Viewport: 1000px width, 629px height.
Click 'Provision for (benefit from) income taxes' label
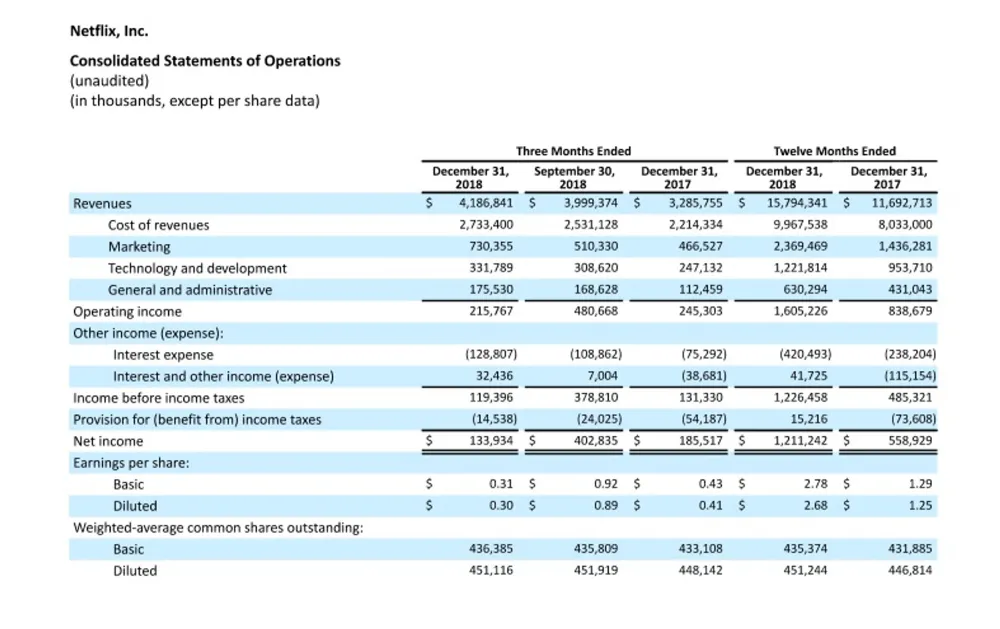coord(197,420)
